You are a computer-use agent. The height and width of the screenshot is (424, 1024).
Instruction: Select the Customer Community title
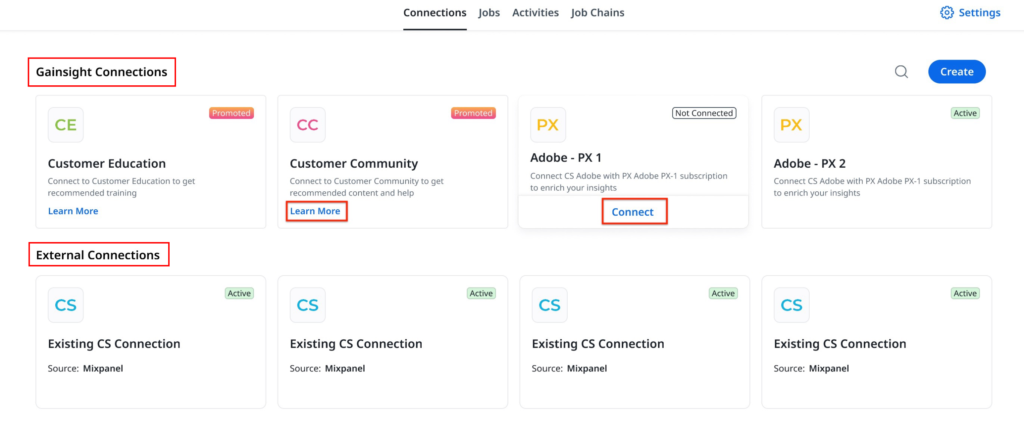click(x=354, y=163)
